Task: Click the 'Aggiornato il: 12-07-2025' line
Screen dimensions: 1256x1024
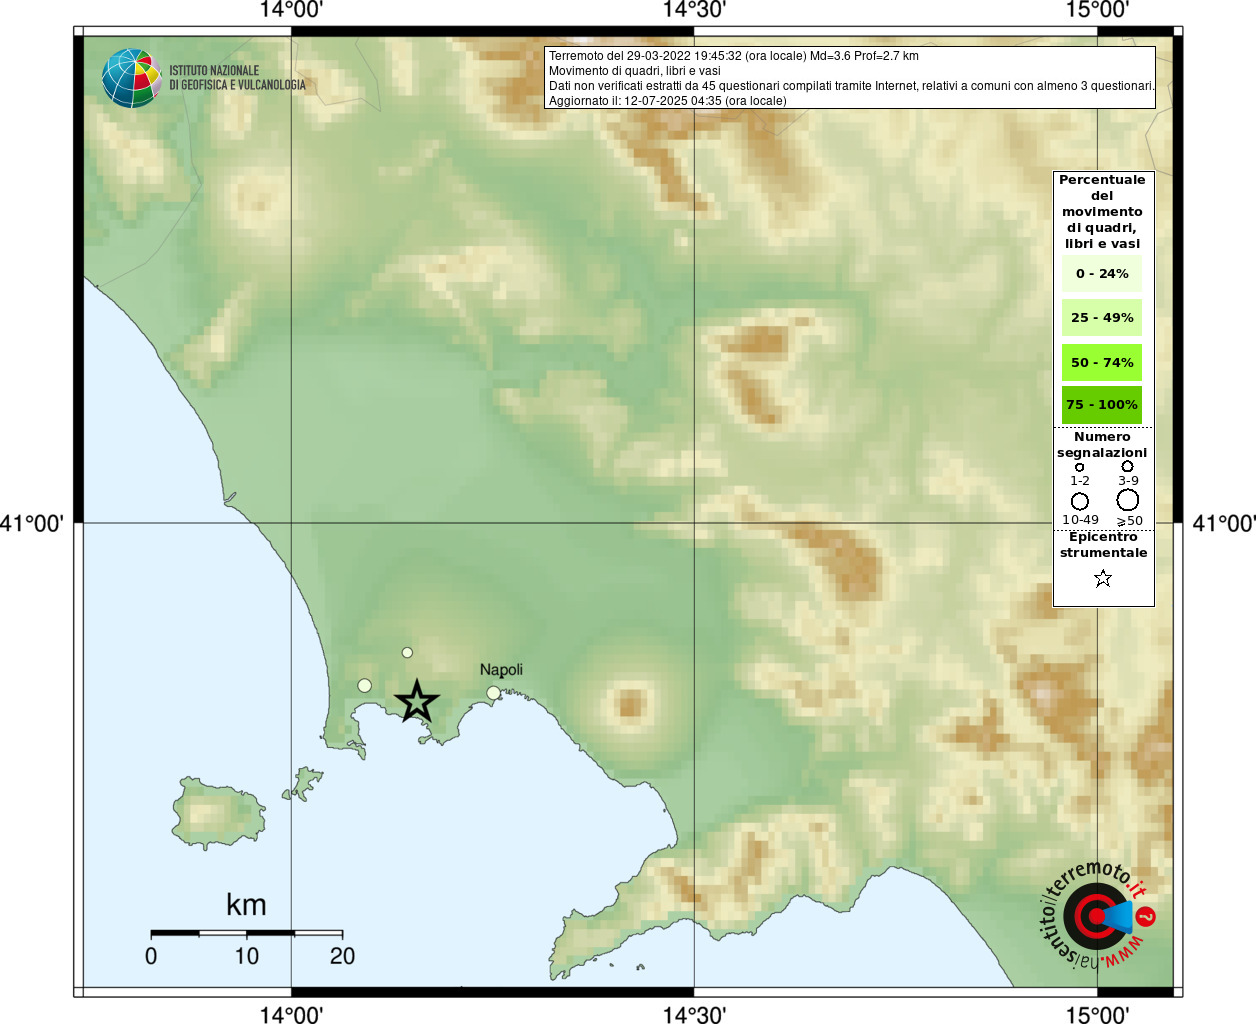Action: pos(667,101)
